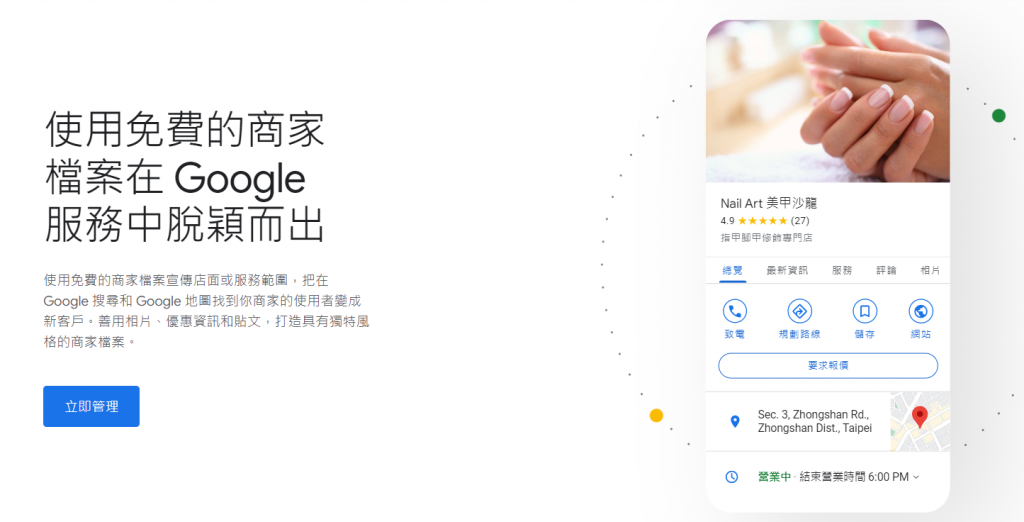Open the 服務 services tab
Screen dimensions: 1024x522
(x=842, y=270)
